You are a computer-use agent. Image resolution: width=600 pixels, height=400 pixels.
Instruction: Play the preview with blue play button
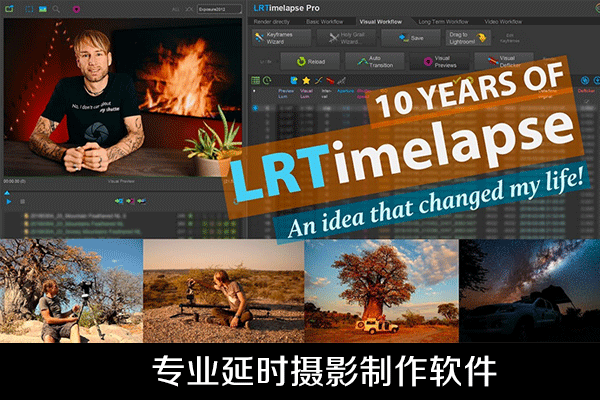pyautogui.click(x=9, y=201)
